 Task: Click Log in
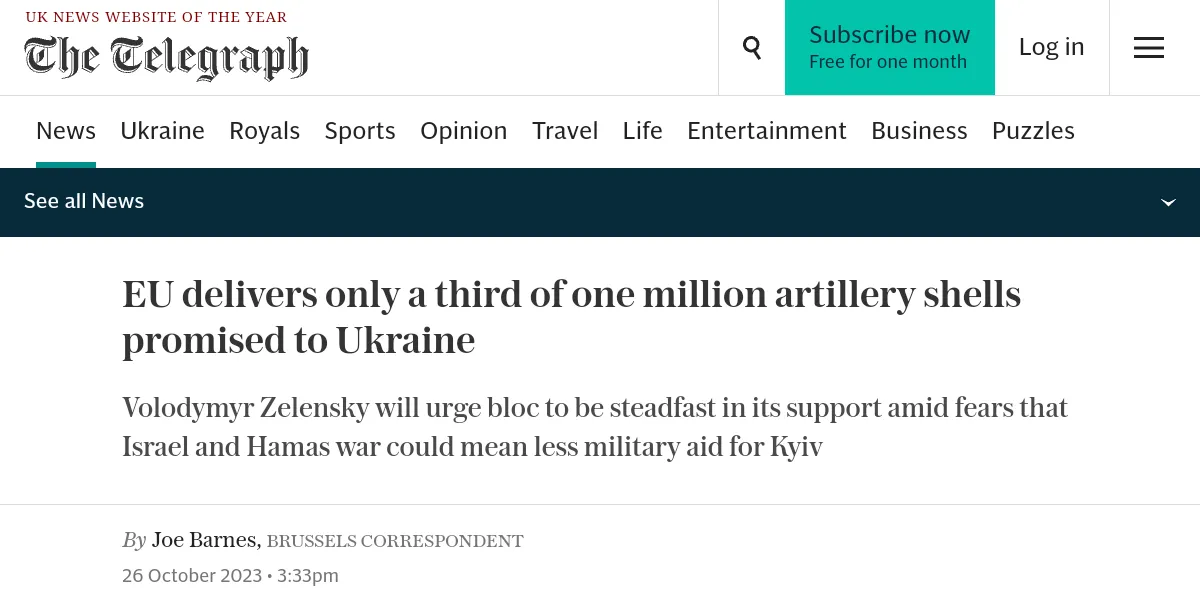1051,47
